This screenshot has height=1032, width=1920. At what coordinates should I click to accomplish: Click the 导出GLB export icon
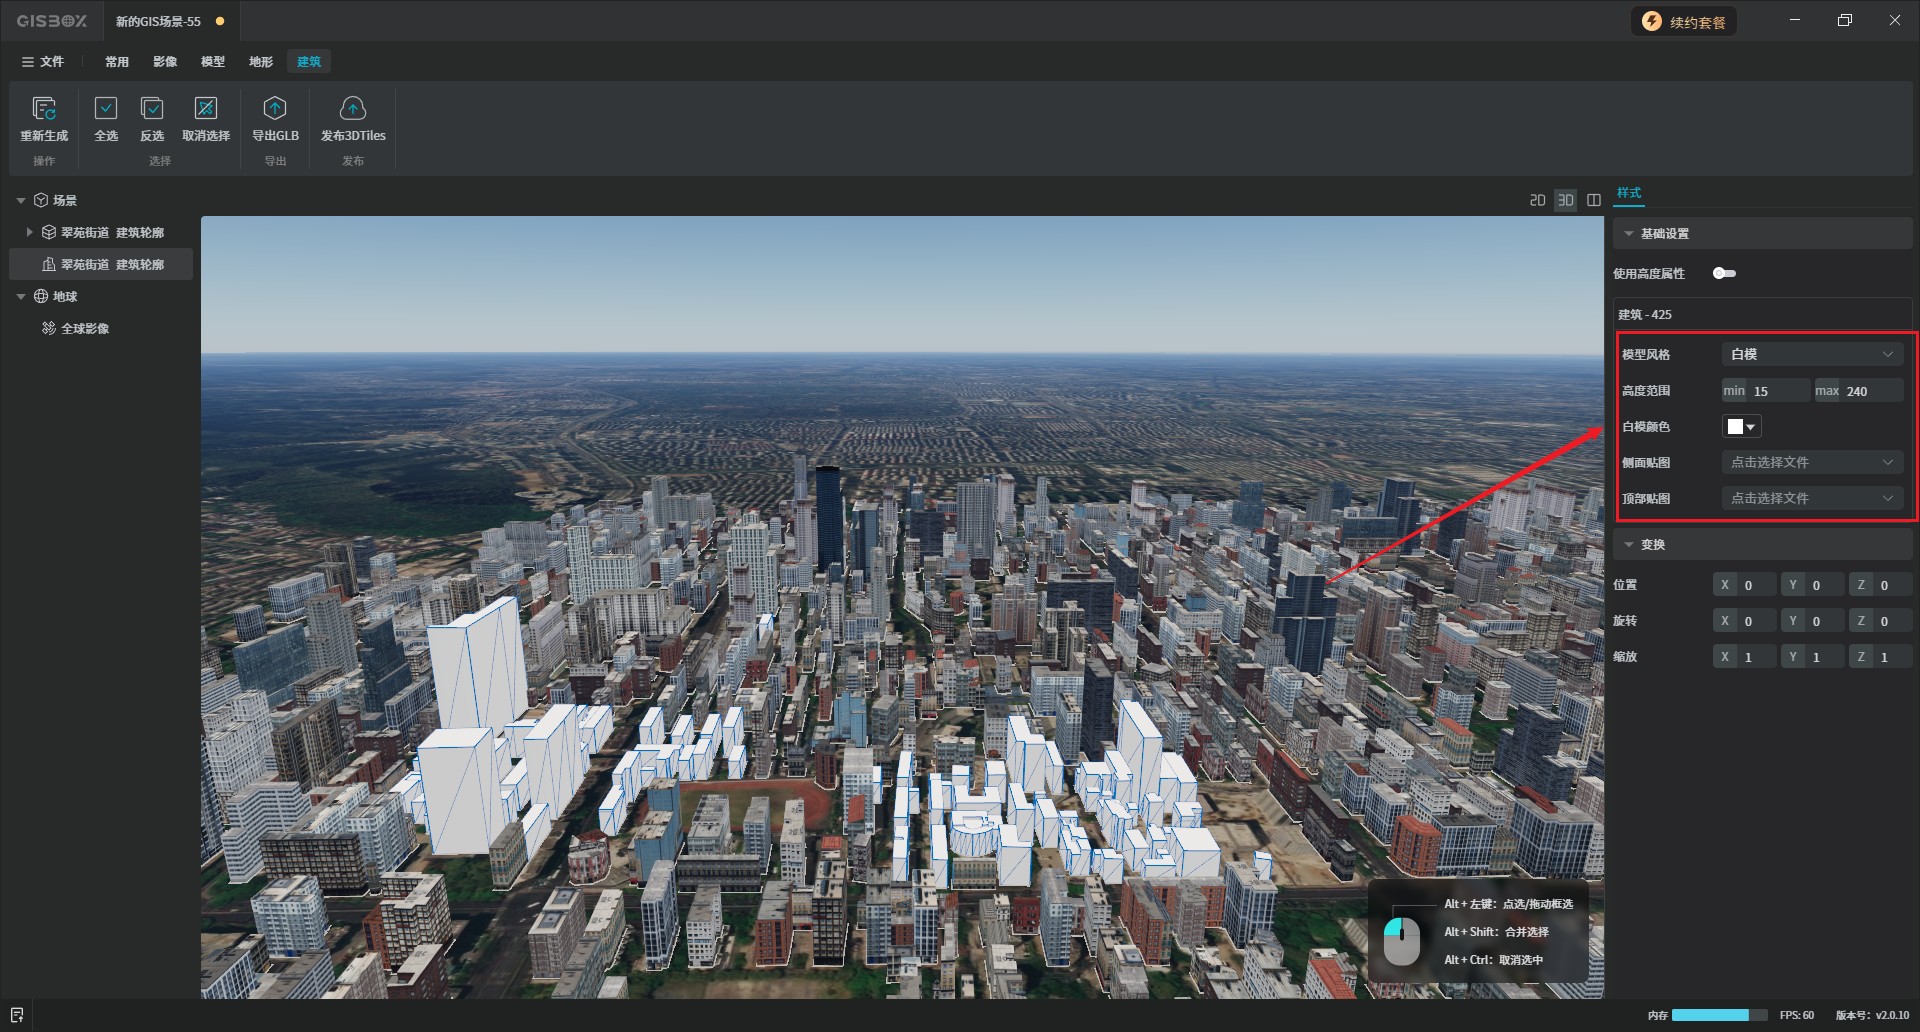(x=275, y=108)
